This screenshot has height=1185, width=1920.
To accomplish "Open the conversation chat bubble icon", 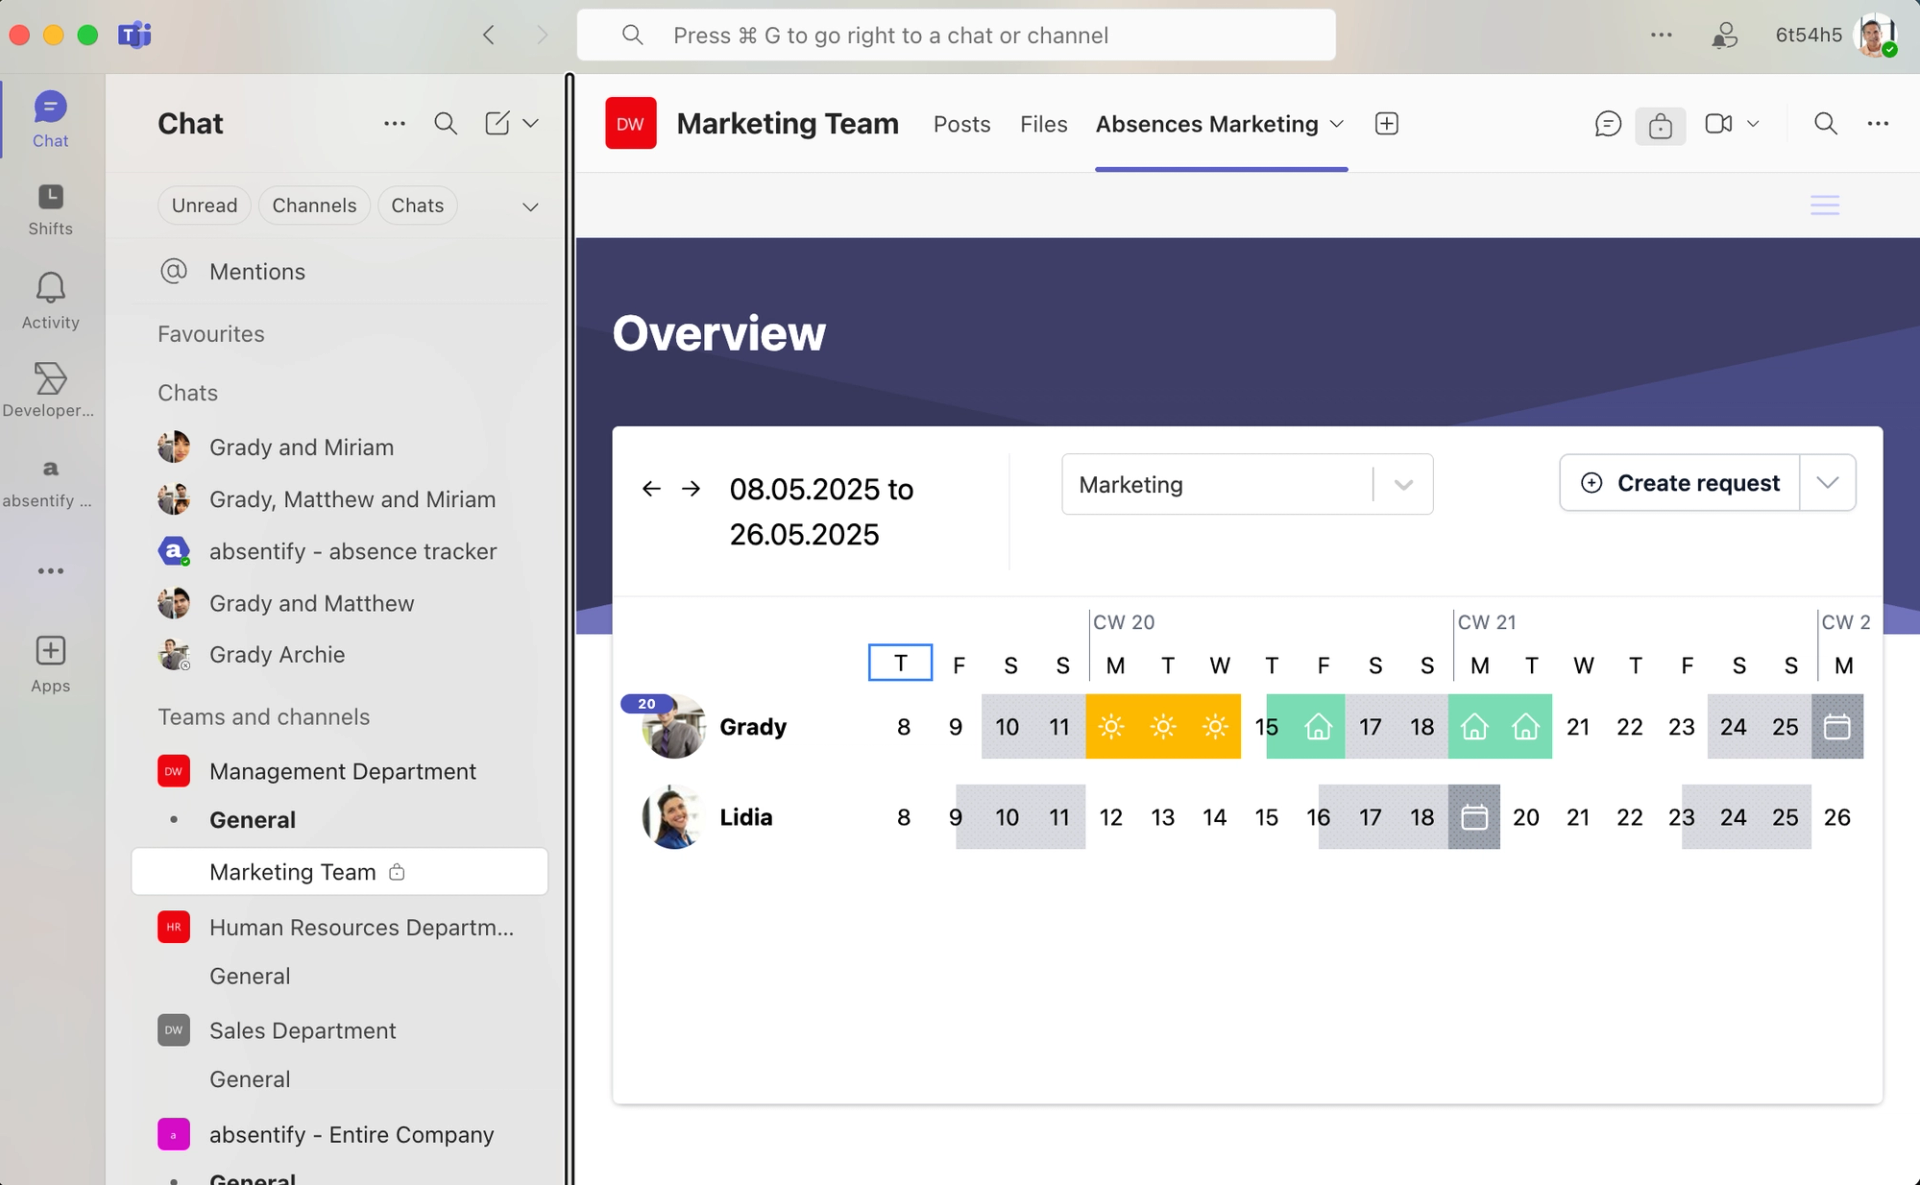I will click(1607, 124).
